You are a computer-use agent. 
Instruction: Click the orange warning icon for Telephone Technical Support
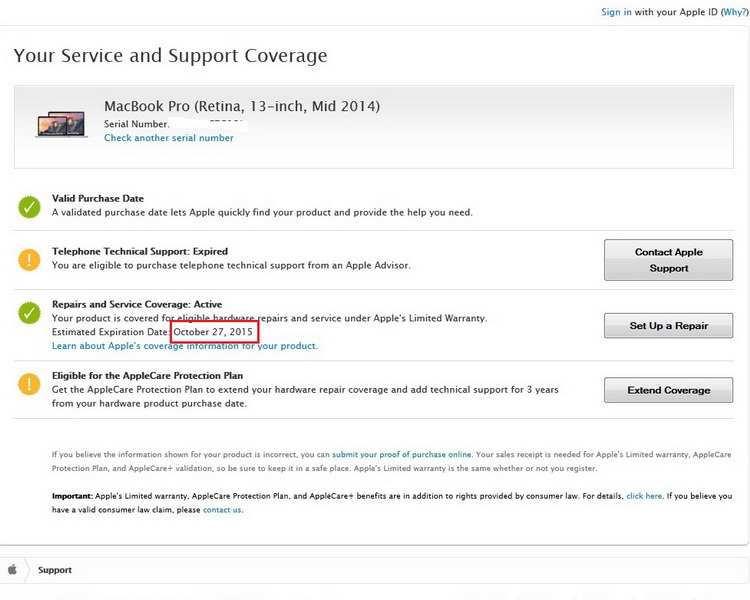click(x=29, y=260)
